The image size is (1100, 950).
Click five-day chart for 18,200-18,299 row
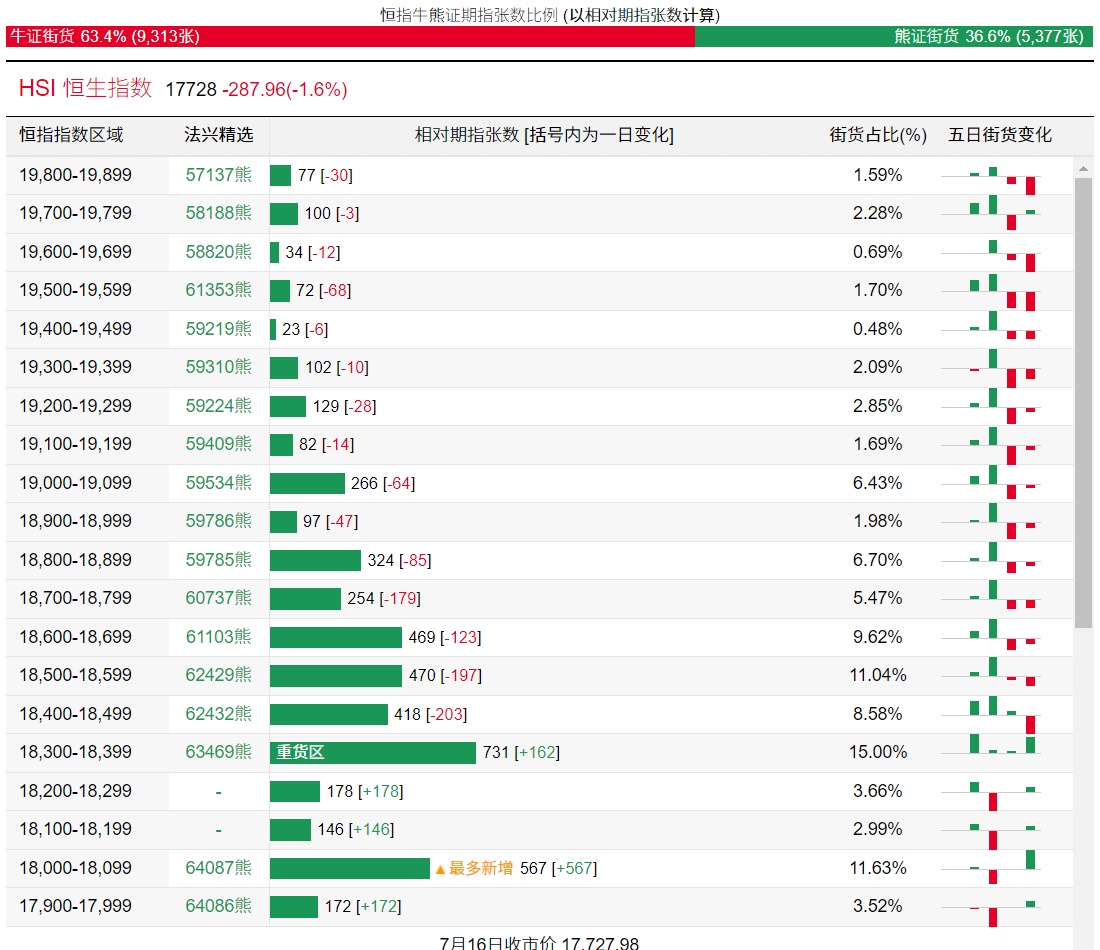(x=1003, y=791)
